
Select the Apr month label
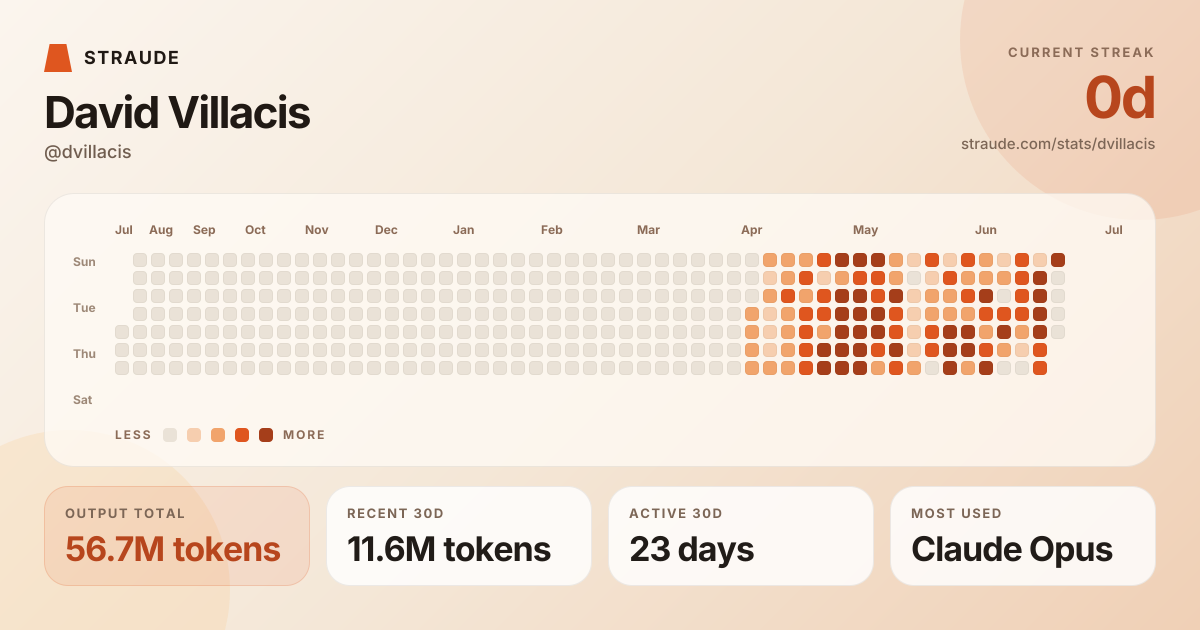tap(752, 230)
